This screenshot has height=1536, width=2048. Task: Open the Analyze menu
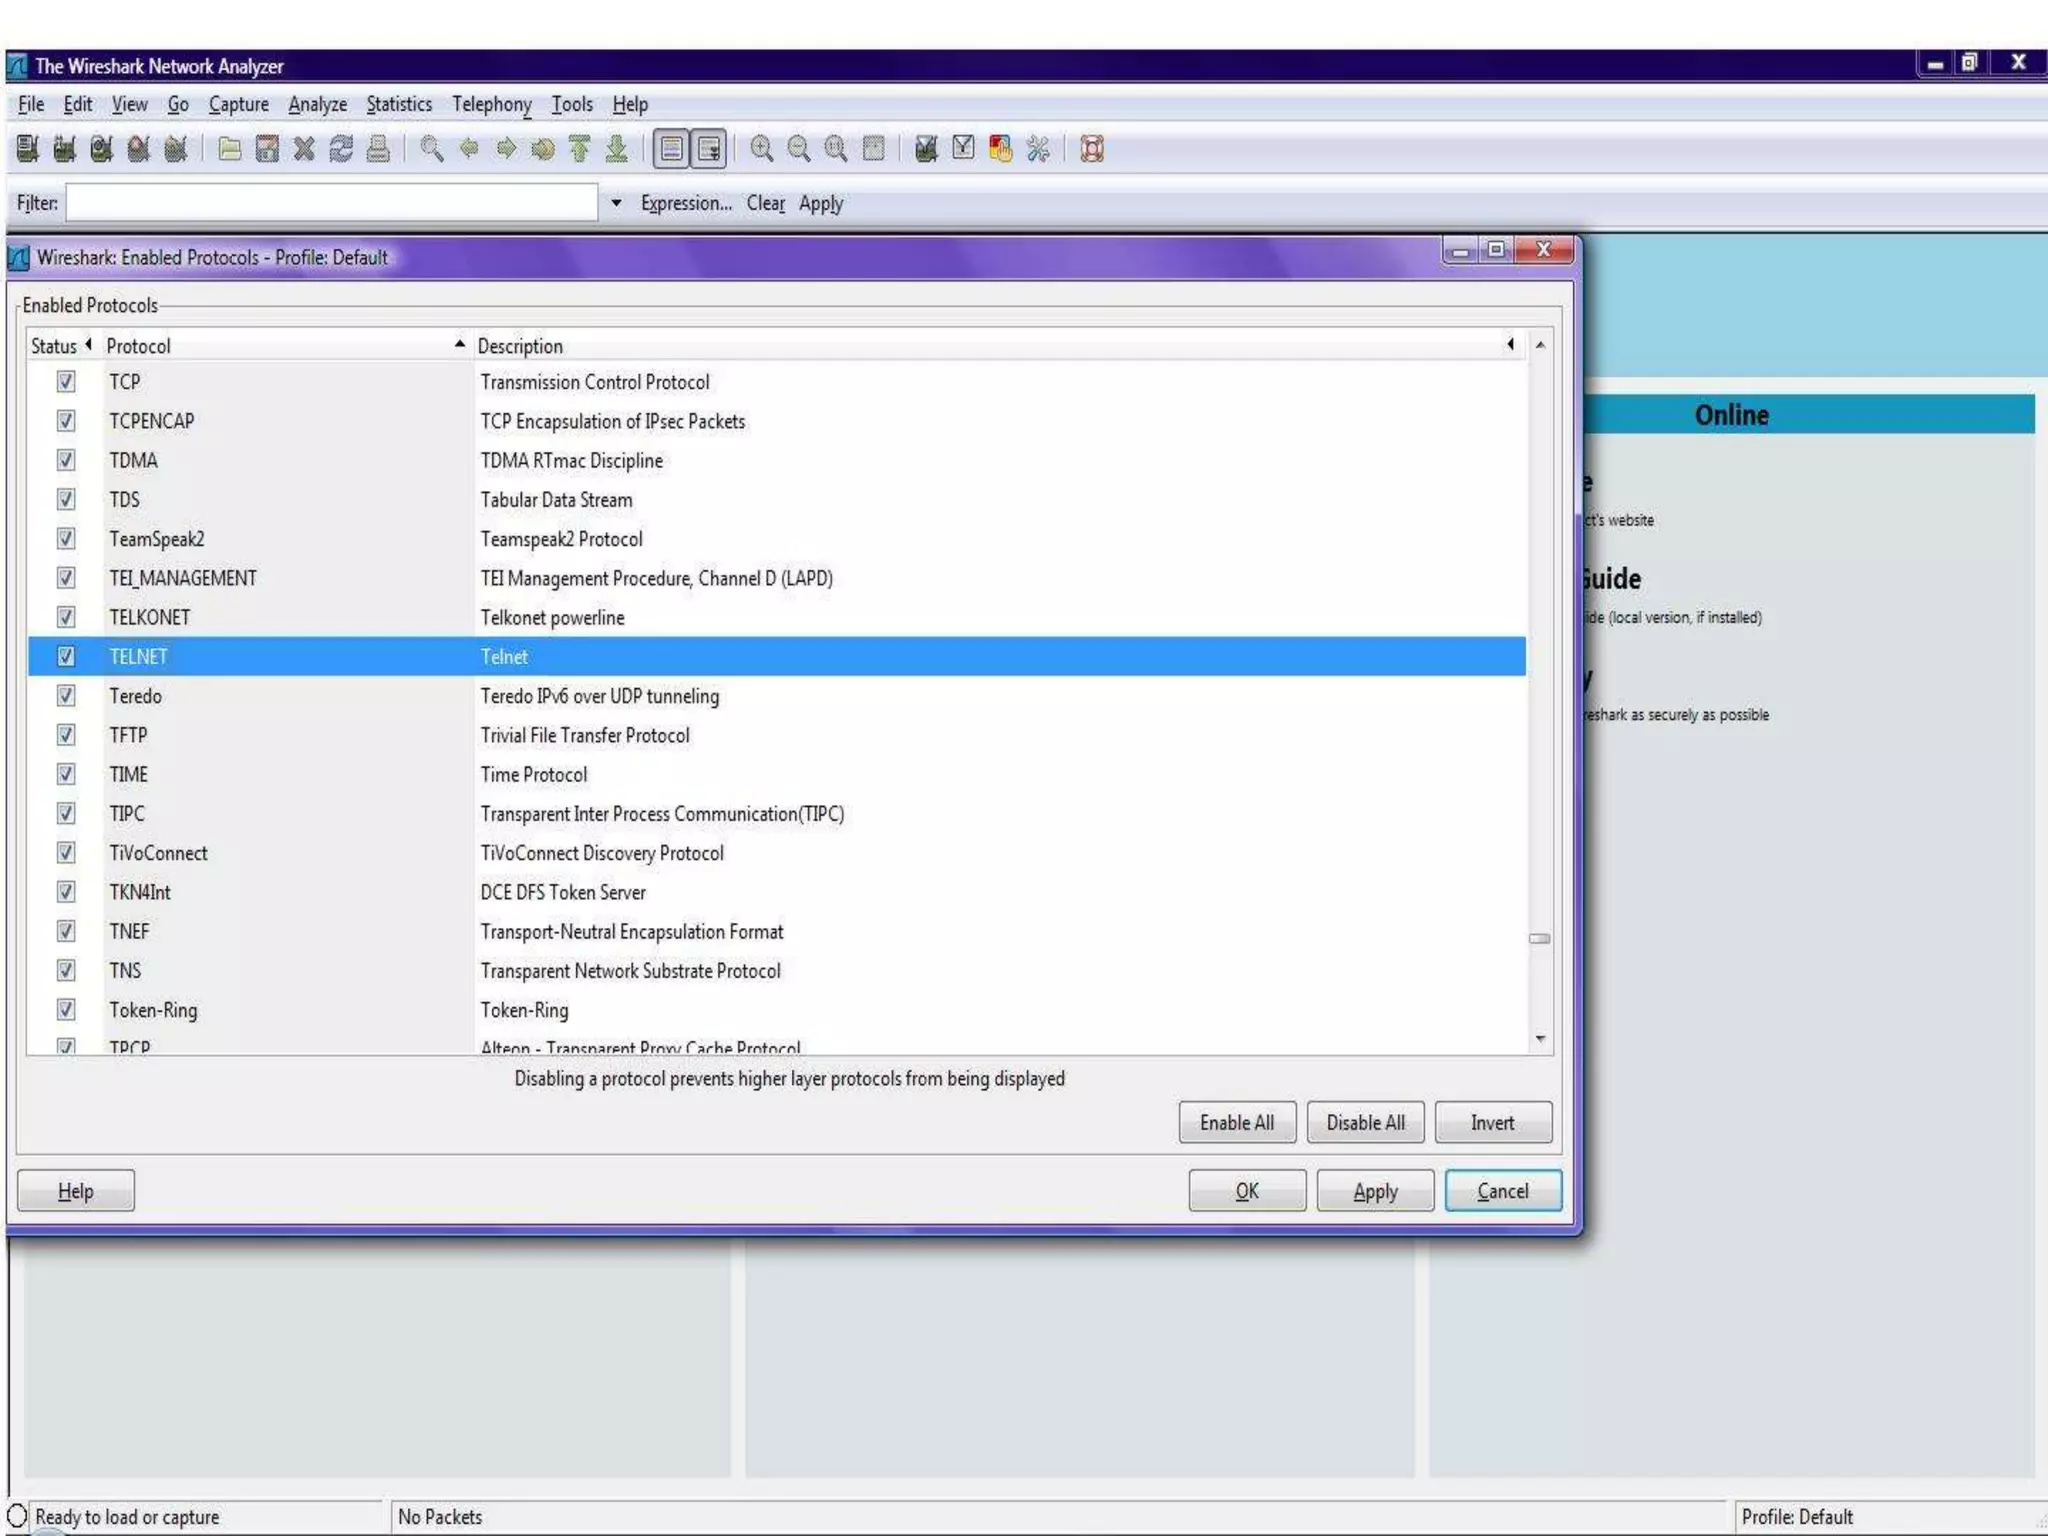click(x=317, y=105)
